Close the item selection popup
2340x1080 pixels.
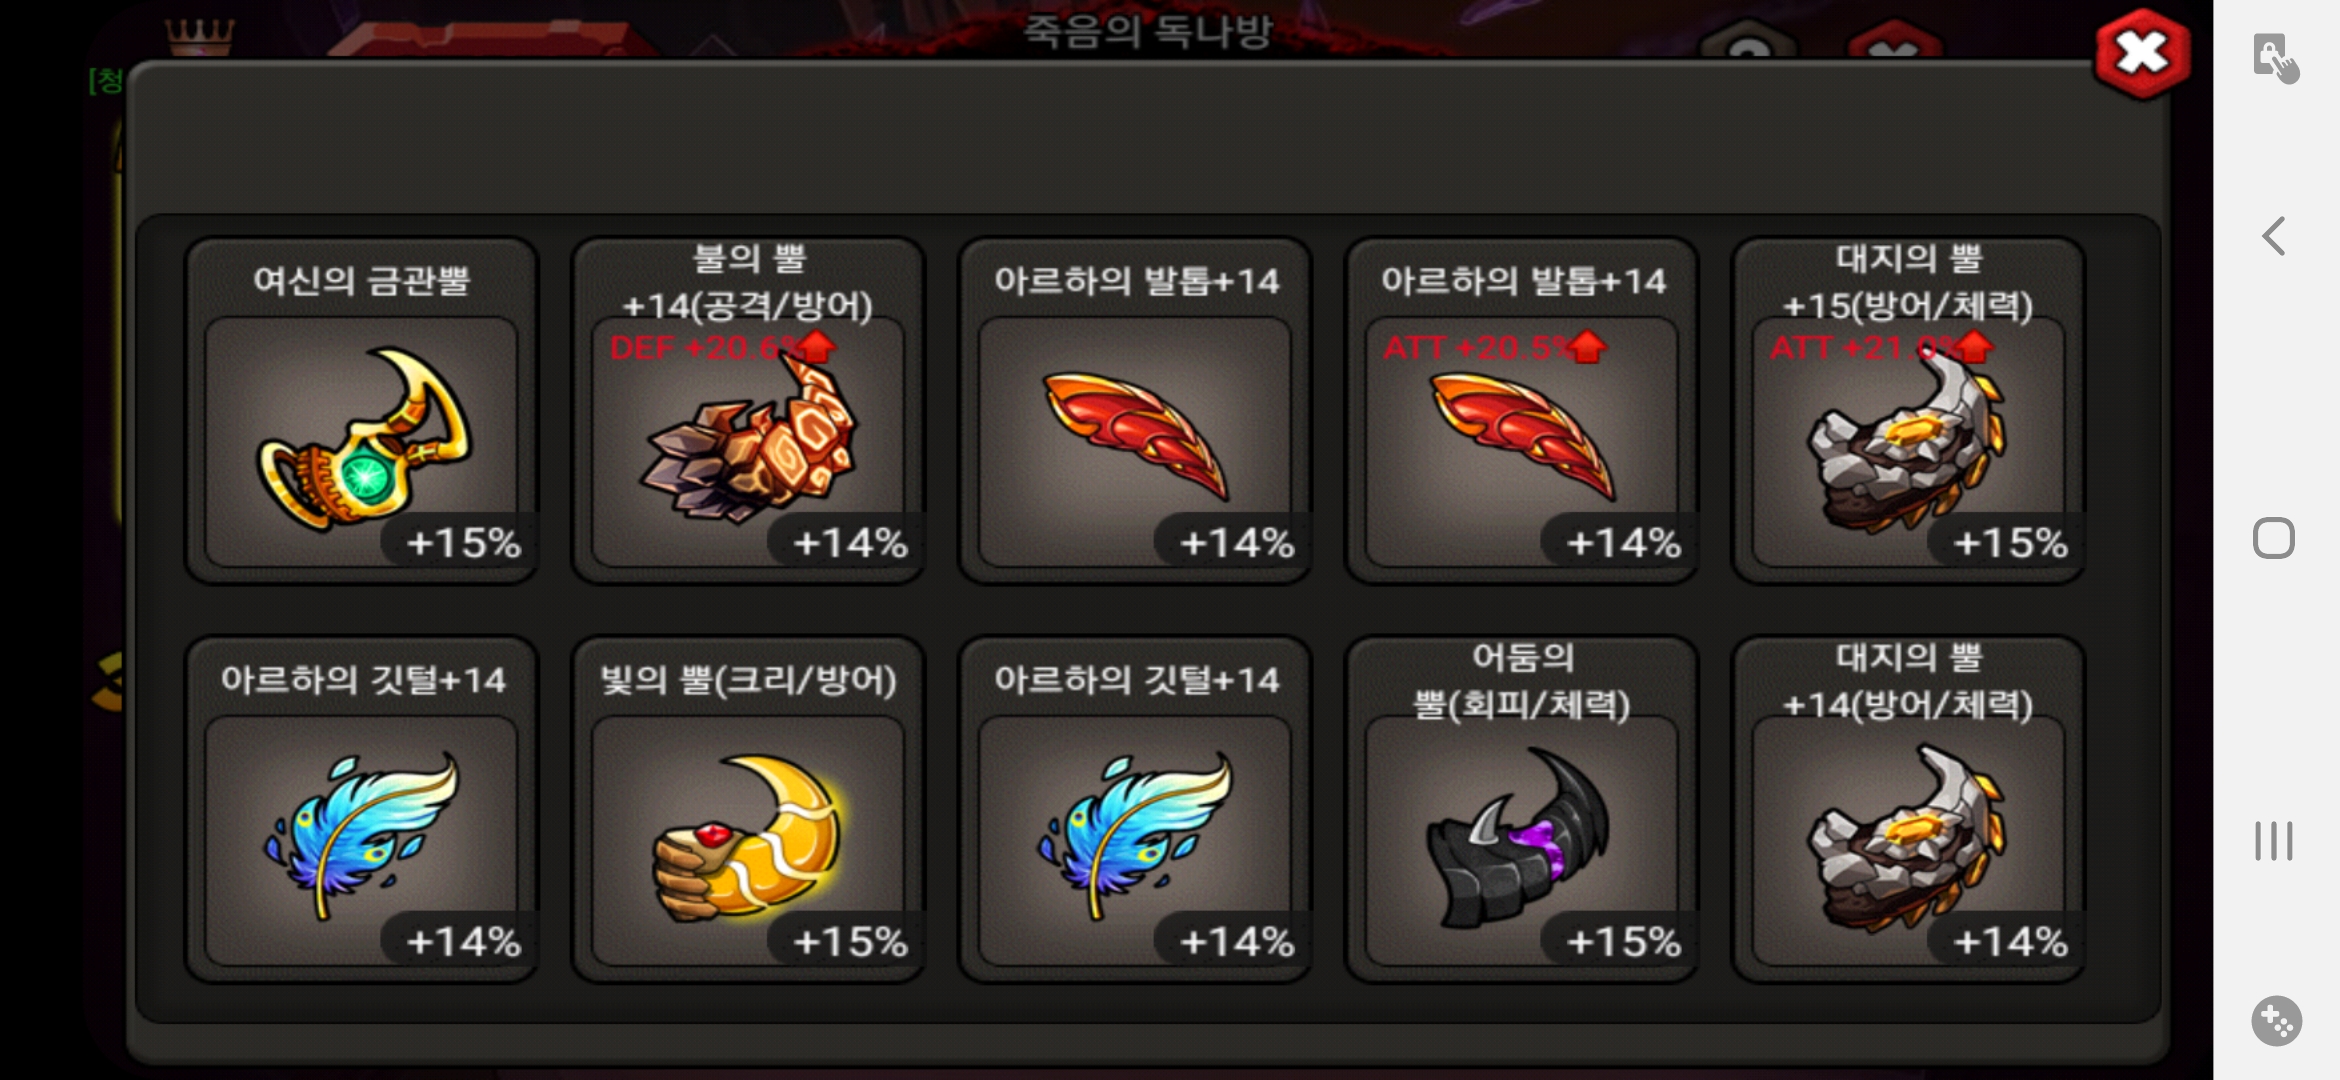point(2143,53)
